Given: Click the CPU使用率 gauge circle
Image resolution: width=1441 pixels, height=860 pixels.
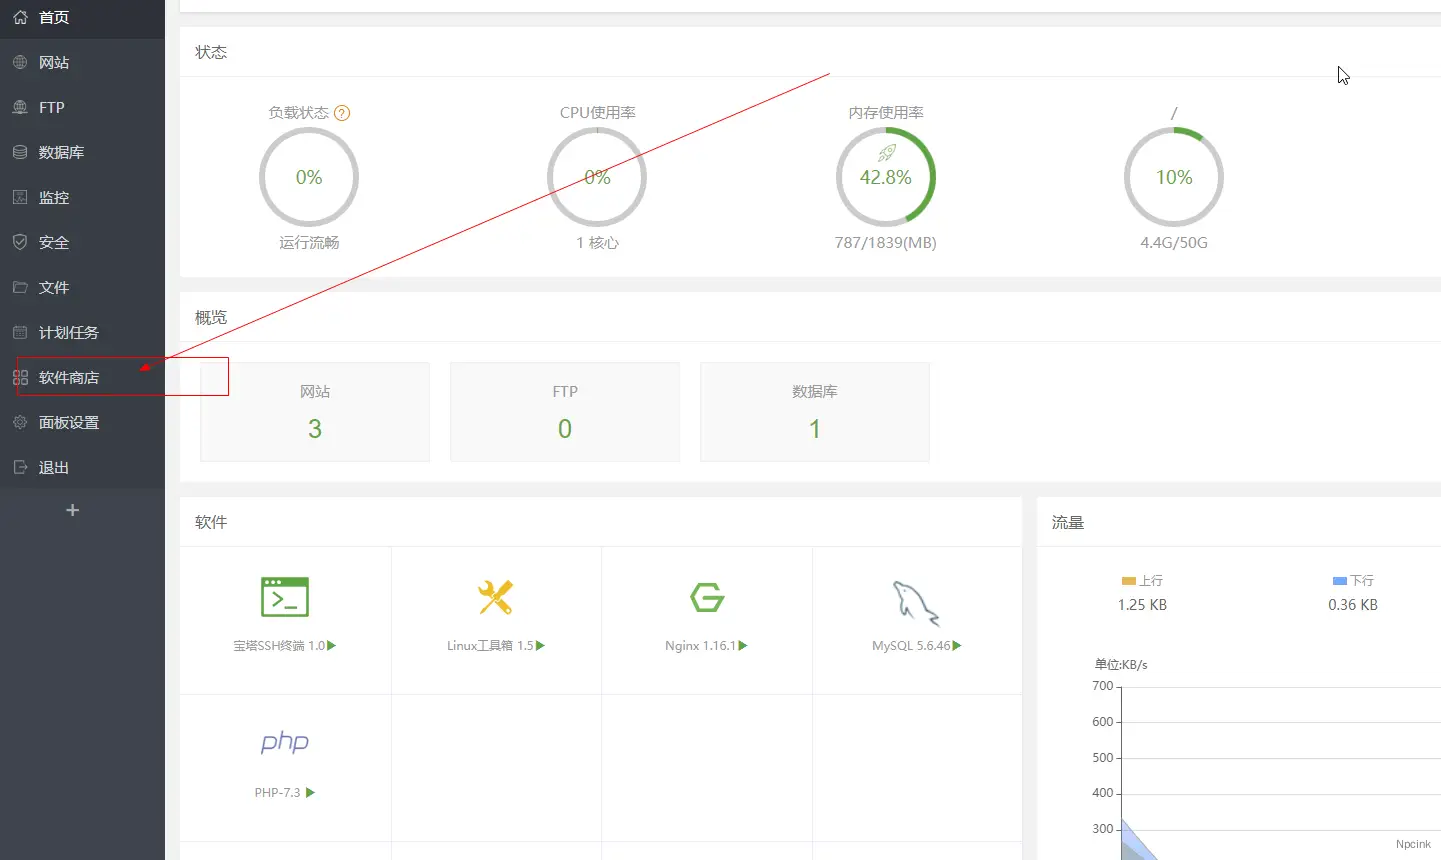Looking at the screenshot, I should coord(597,177).
